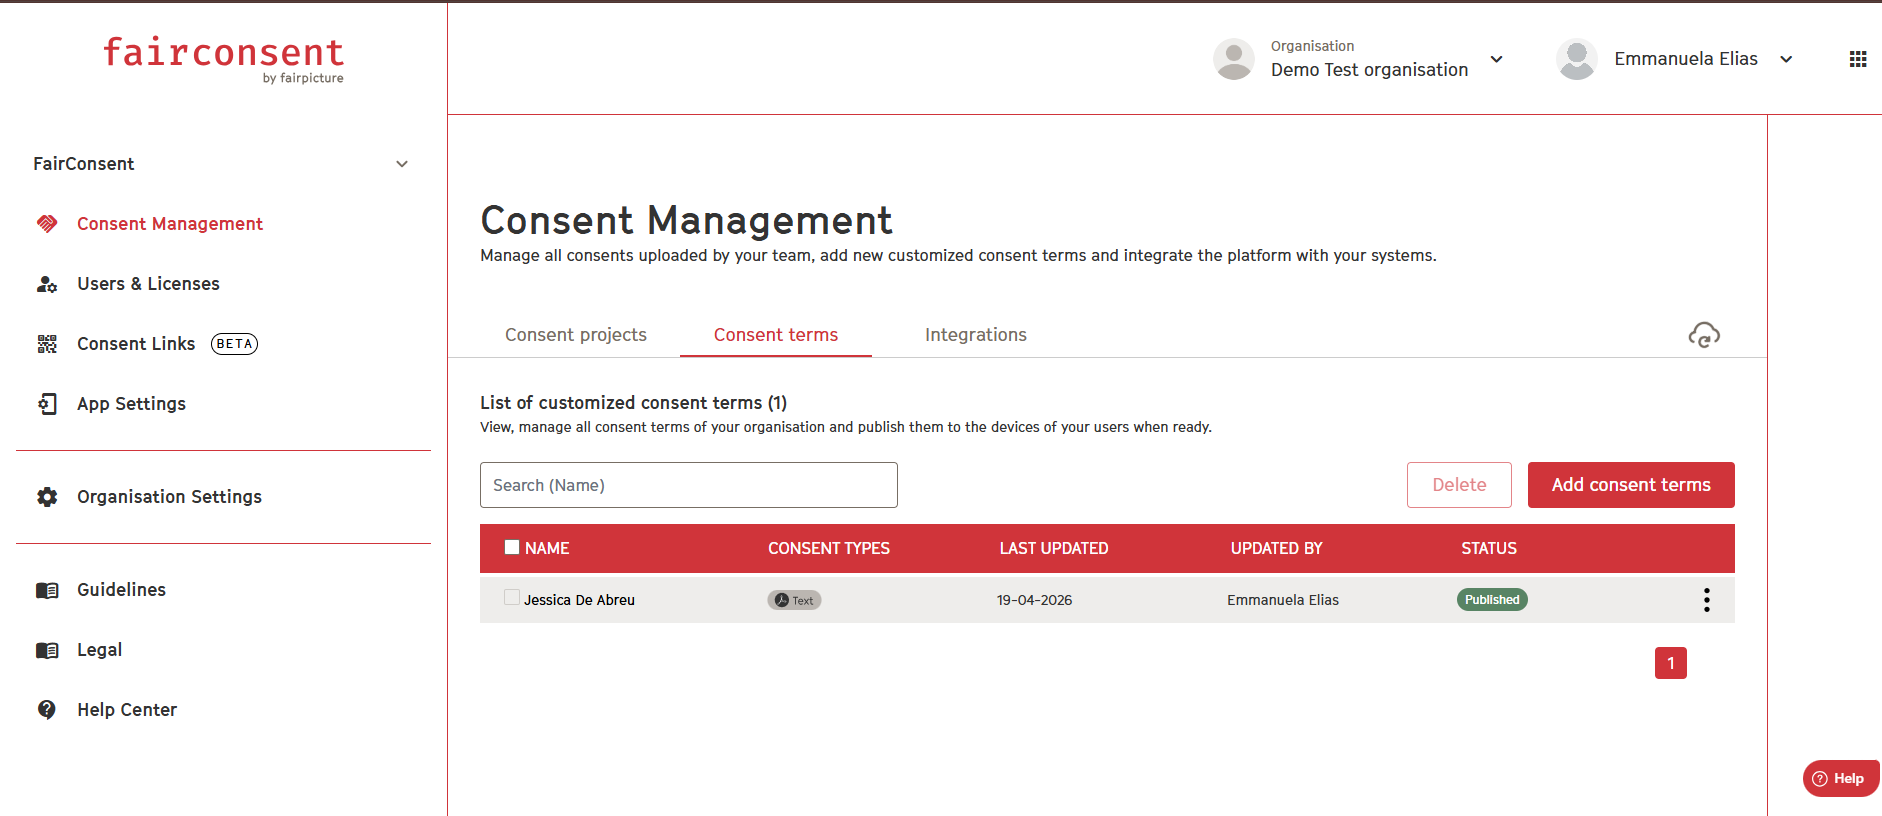The width and height of the screenshot is (1882, 816).
Task: Click the Guidelines book icon
Action: pyautogui.click(x=47, y=590)
